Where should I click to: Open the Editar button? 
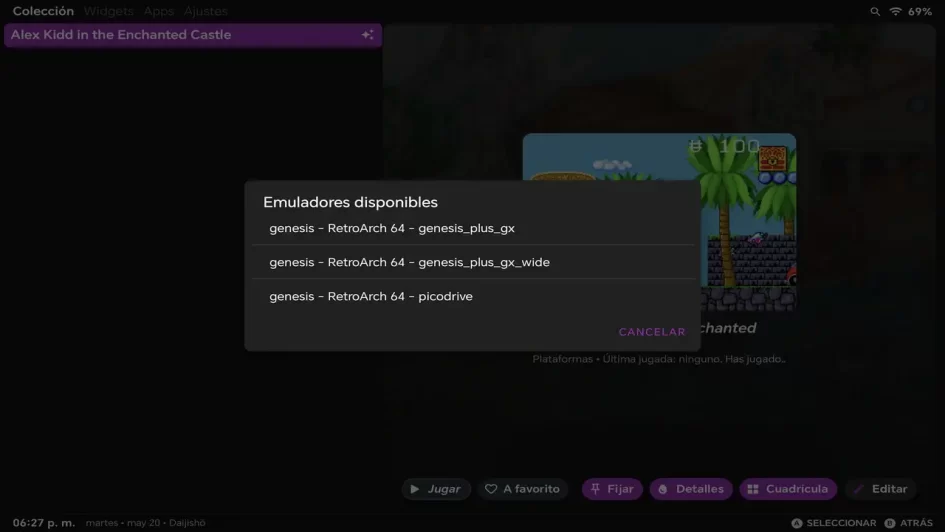point(881,489)
